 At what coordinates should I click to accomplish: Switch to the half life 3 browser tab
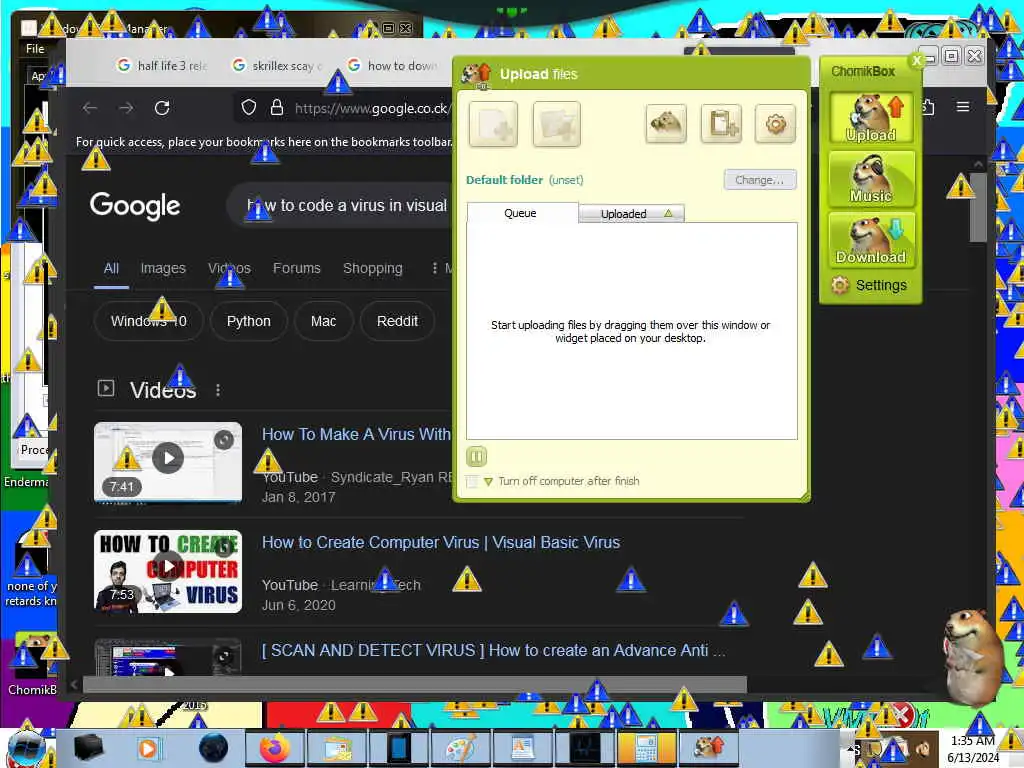tap(162, 65)
